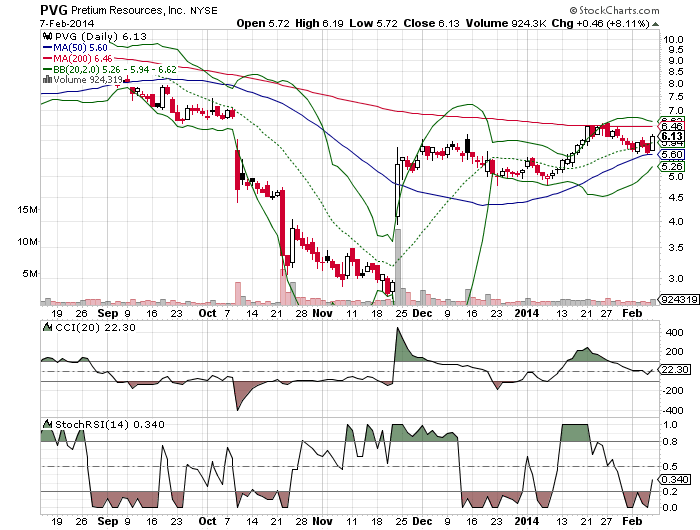Click the 7-Feb-2014 date label
The image size is (700, 530).
coord(67,24)
